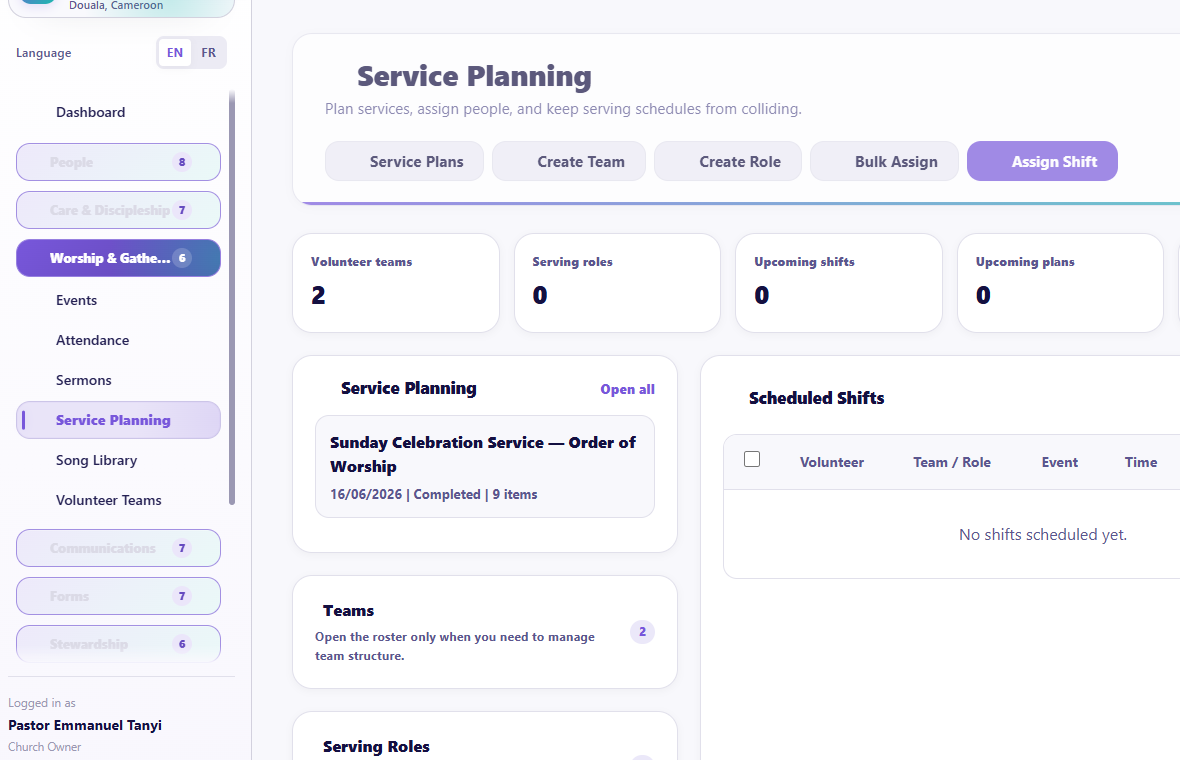Click the Assign Shift button
This screenshot has width=1180, height=760.
(1042, 162)
